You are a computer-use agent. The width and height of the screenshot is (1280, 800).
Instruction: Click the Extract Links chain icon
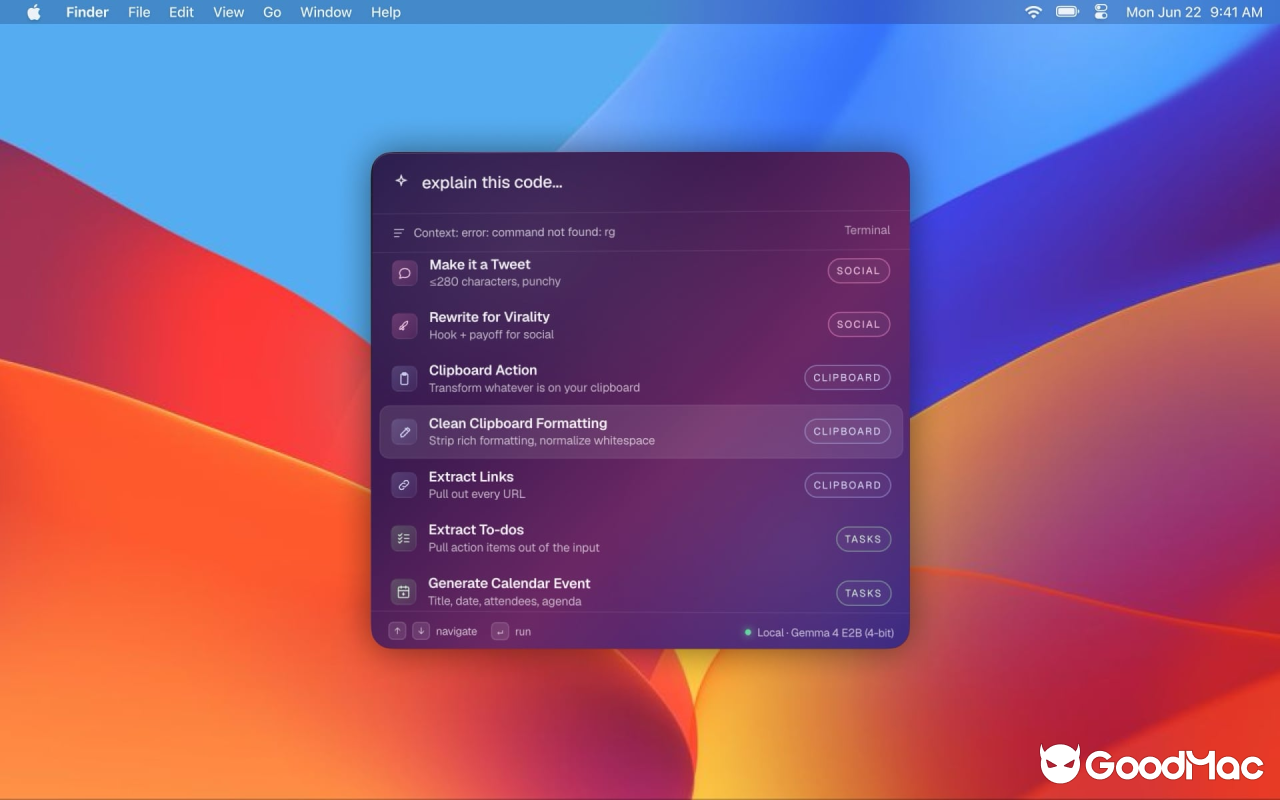(x=404, y=485)
